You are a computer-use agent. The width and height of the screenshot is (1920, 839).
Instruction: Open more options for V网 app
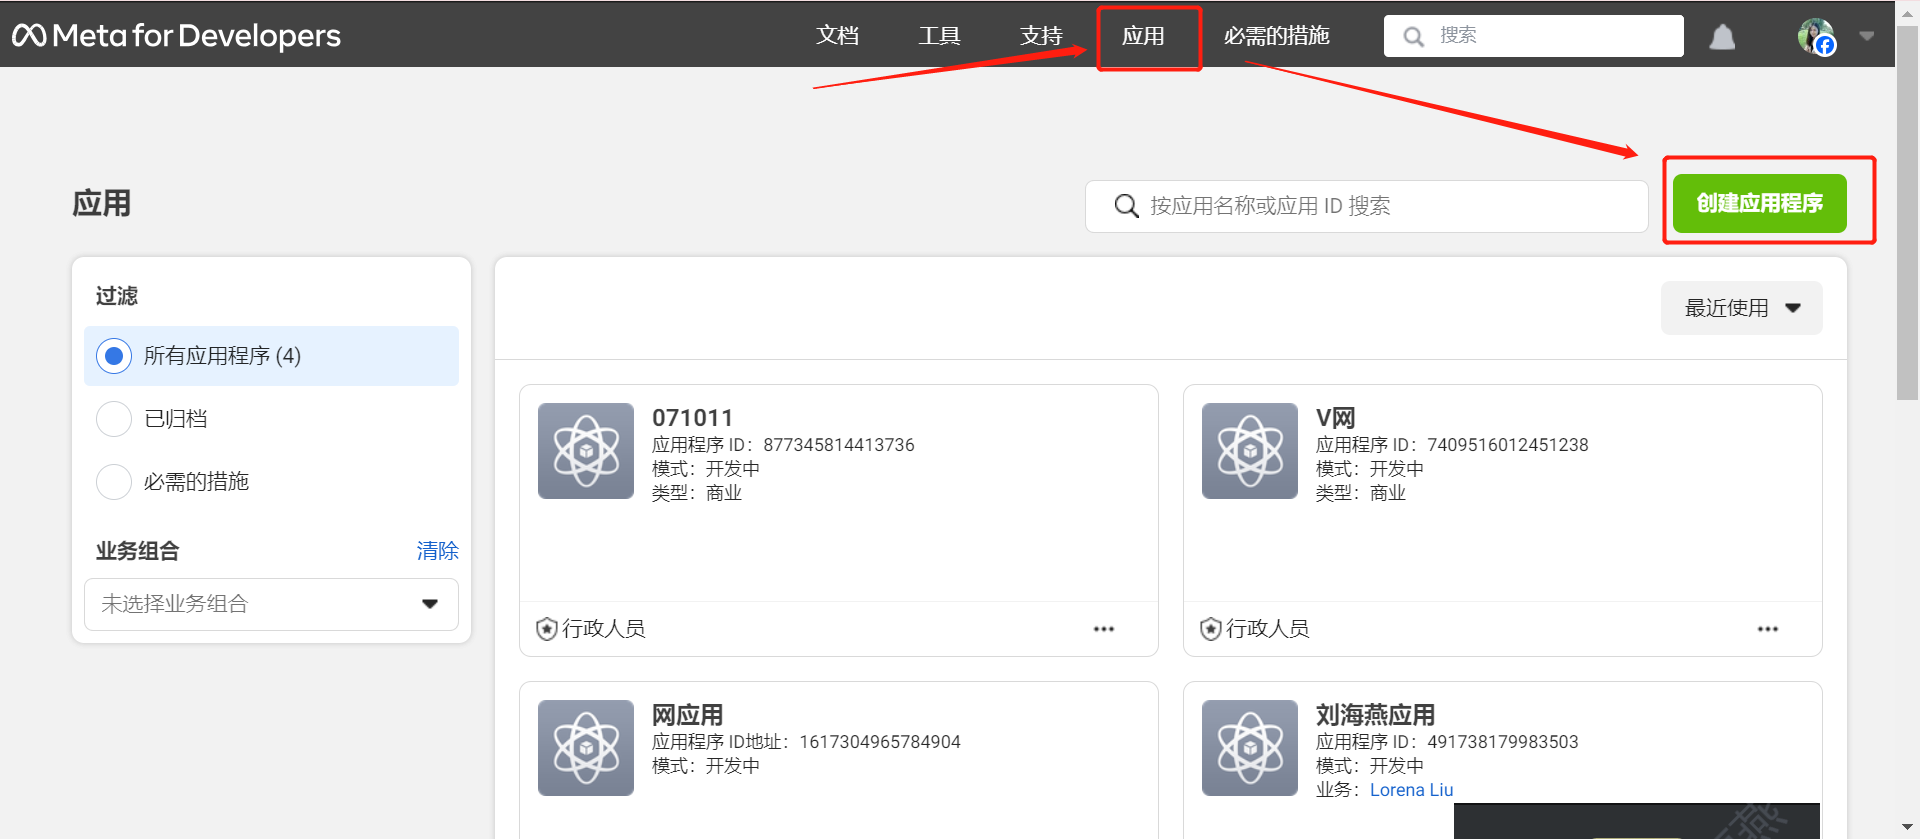(1768, 629)
